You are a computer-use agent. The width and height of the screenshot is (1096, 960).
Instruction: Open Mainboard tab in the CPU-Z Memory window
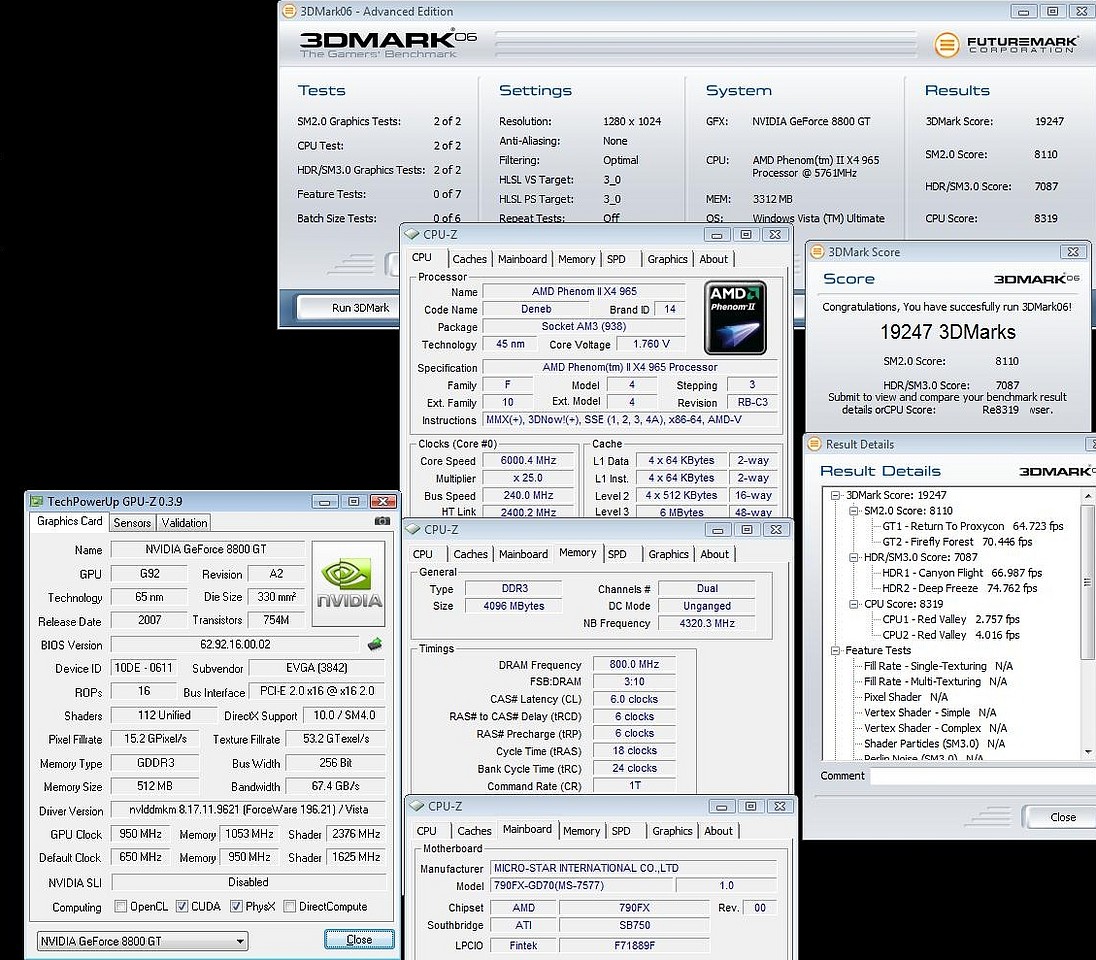tap(524, 554)
